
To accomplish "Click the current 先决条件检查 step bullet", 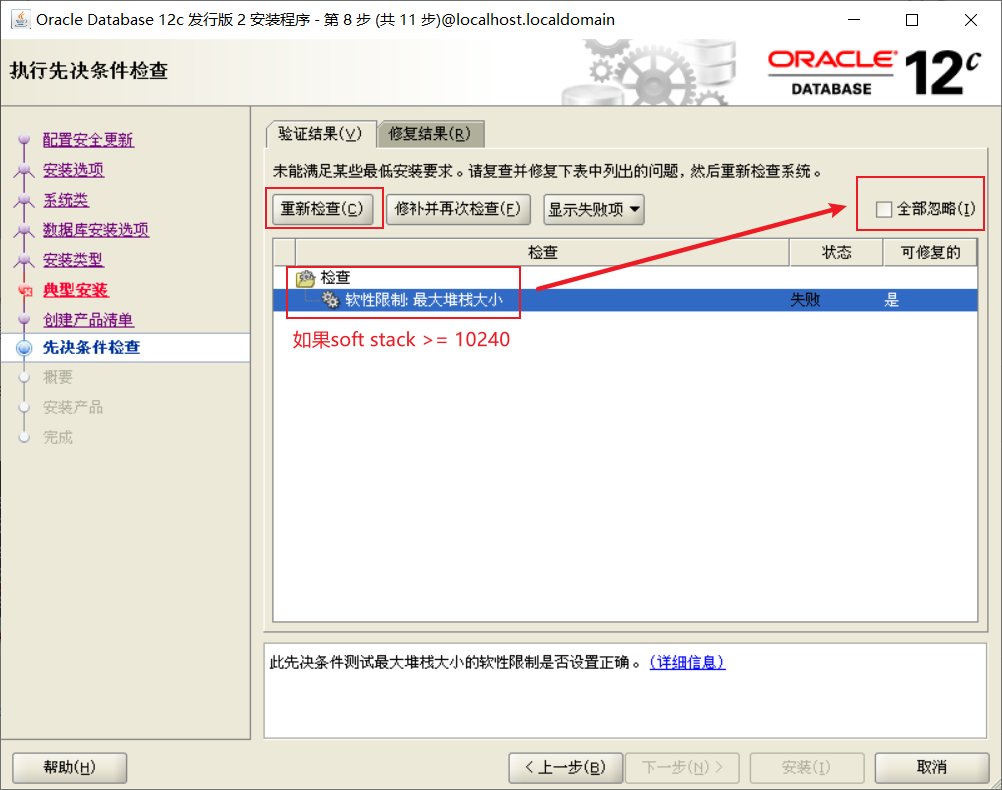I will coord(24,348).
